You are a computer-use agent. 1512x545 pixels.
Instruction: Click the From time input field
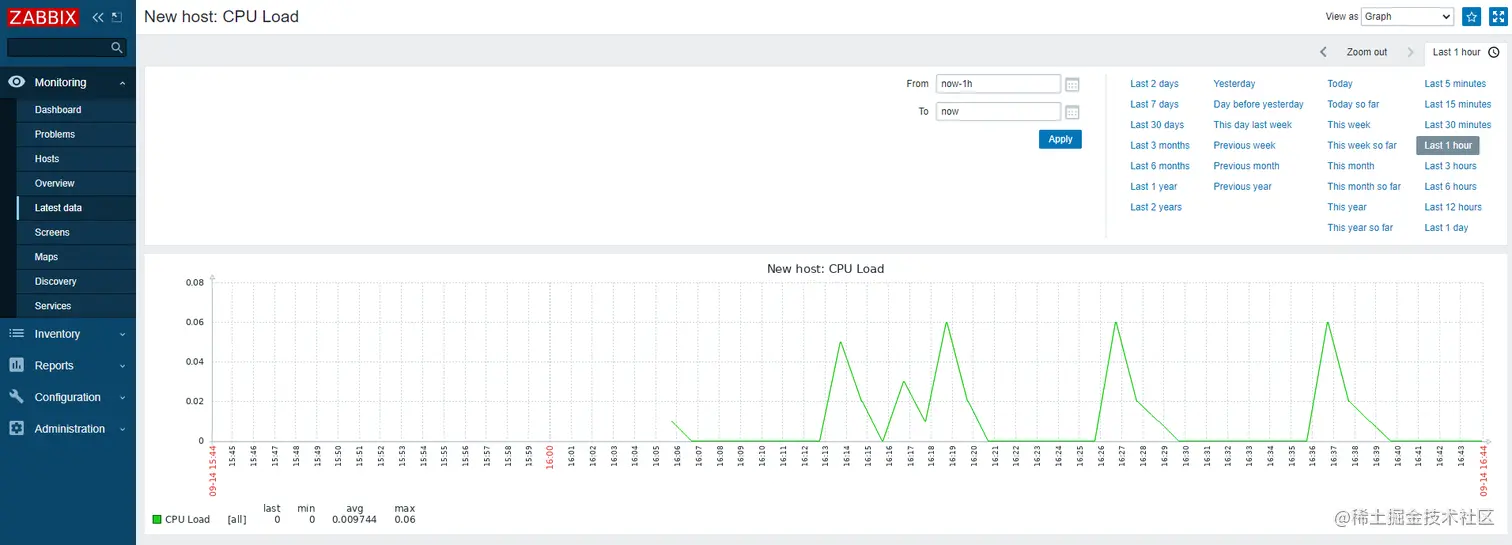[998, 84]
